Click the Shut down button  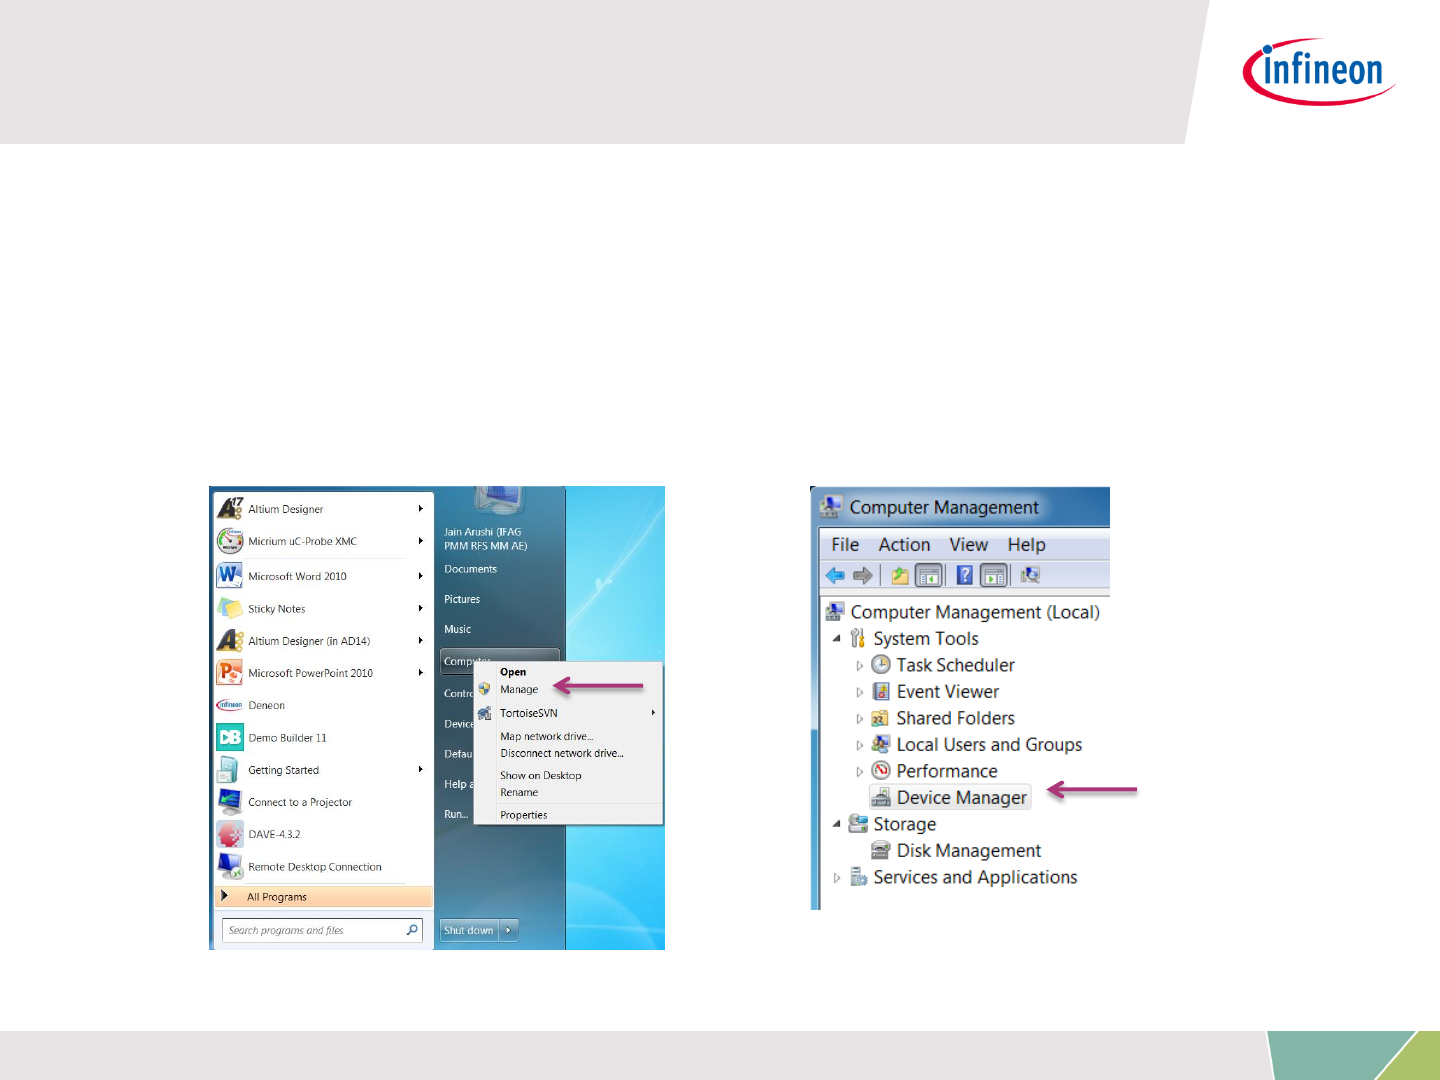pyautogui.click(x=469, y=930)
